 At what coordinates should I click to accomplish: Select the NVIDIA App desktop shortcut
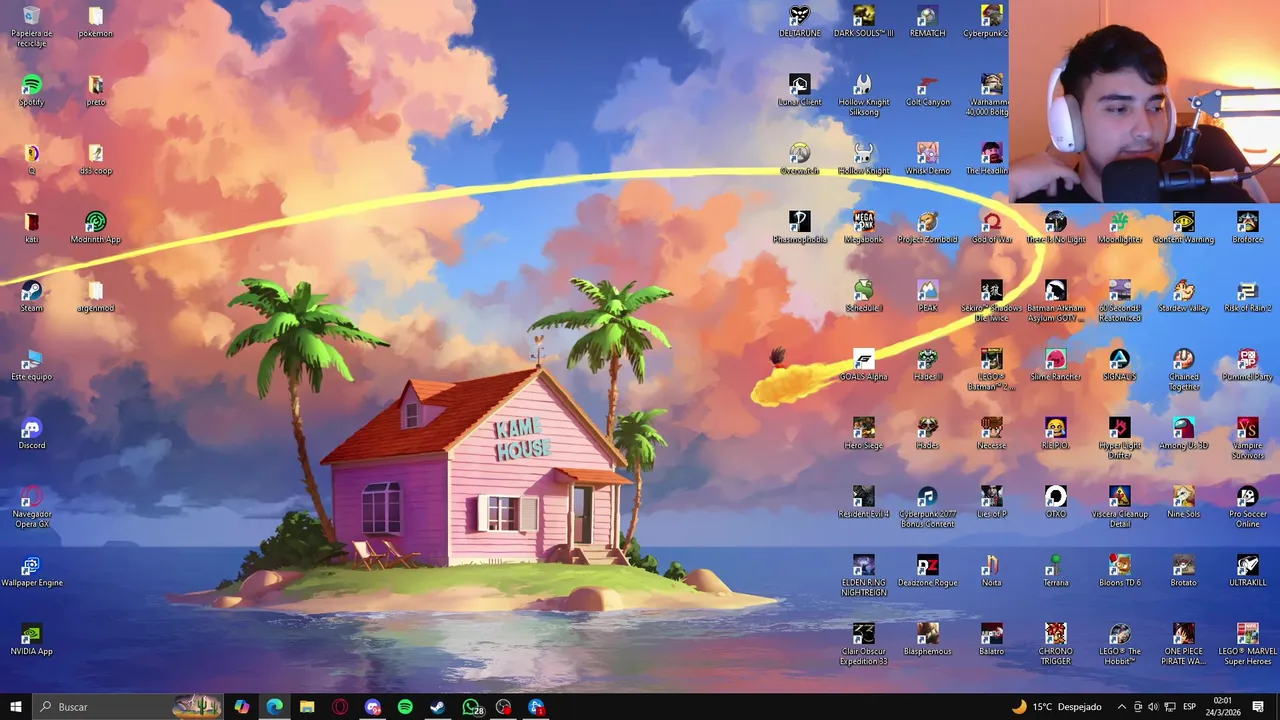(32, 640)
